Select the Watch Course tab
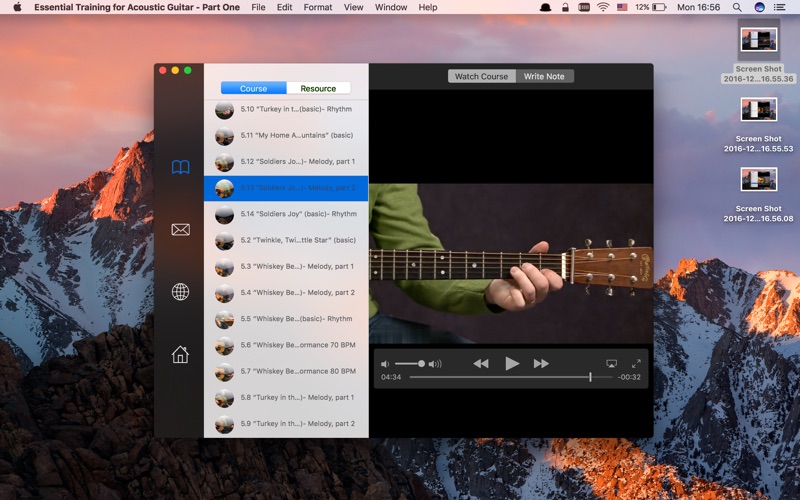Screen dimensions: 800x500 click(x=482, y=76)
